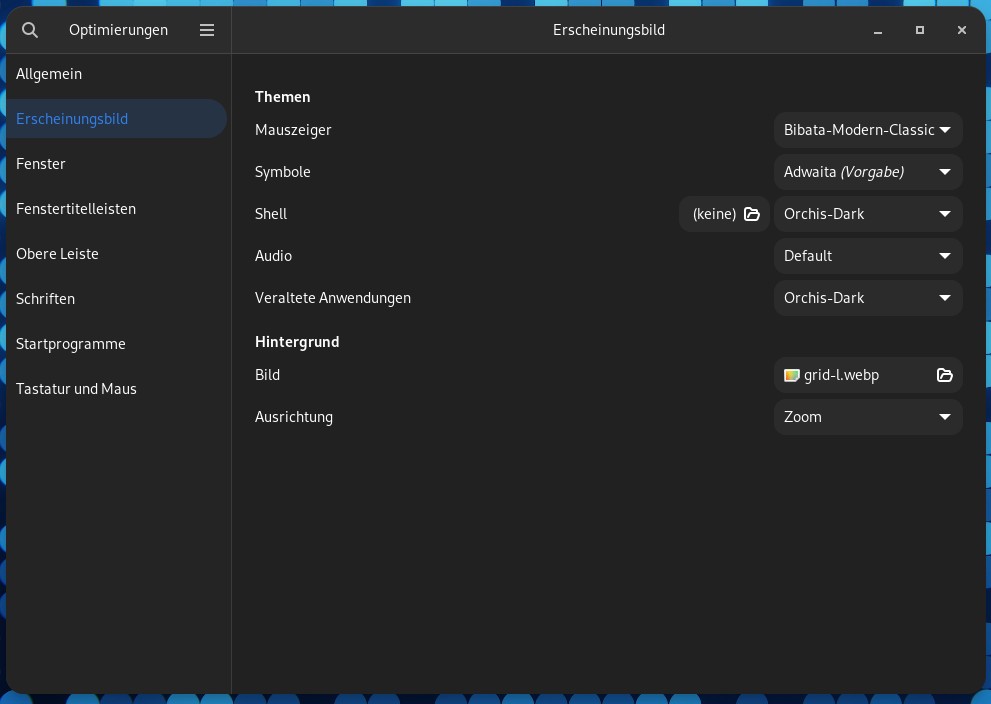The width and height of the screenshot is (991, 704).
Task: Switch to the Schriften section
Action: [x=45, y=298]
